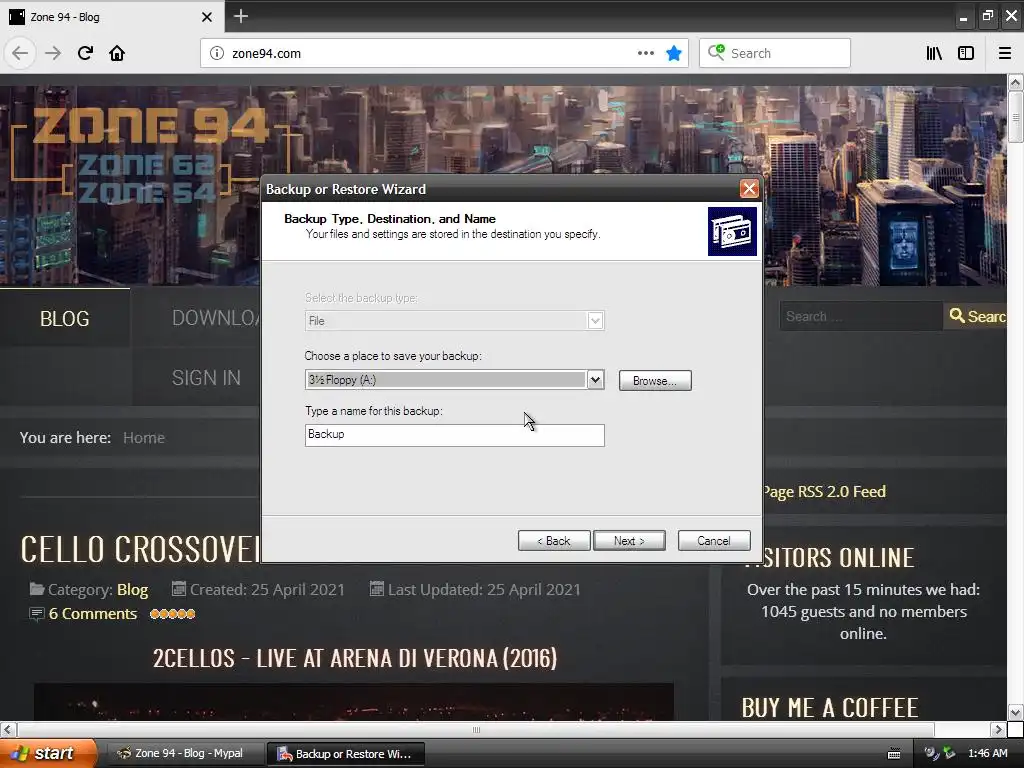This screenshot has height=768, width=1024.
Task: Click the five-star rating icons
Action: [x=172, y=614]
